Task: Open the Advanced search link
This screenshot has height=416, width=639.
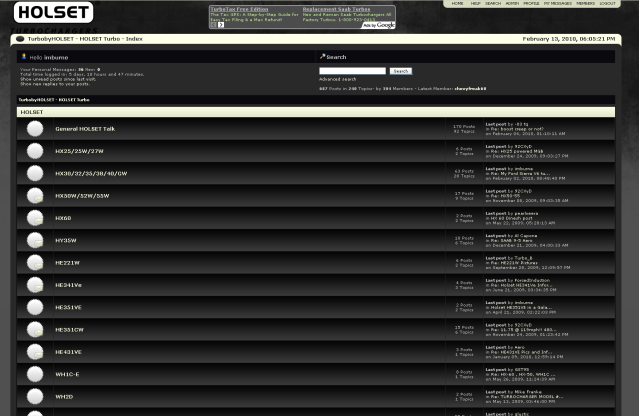Action: [x=337, y=79]
